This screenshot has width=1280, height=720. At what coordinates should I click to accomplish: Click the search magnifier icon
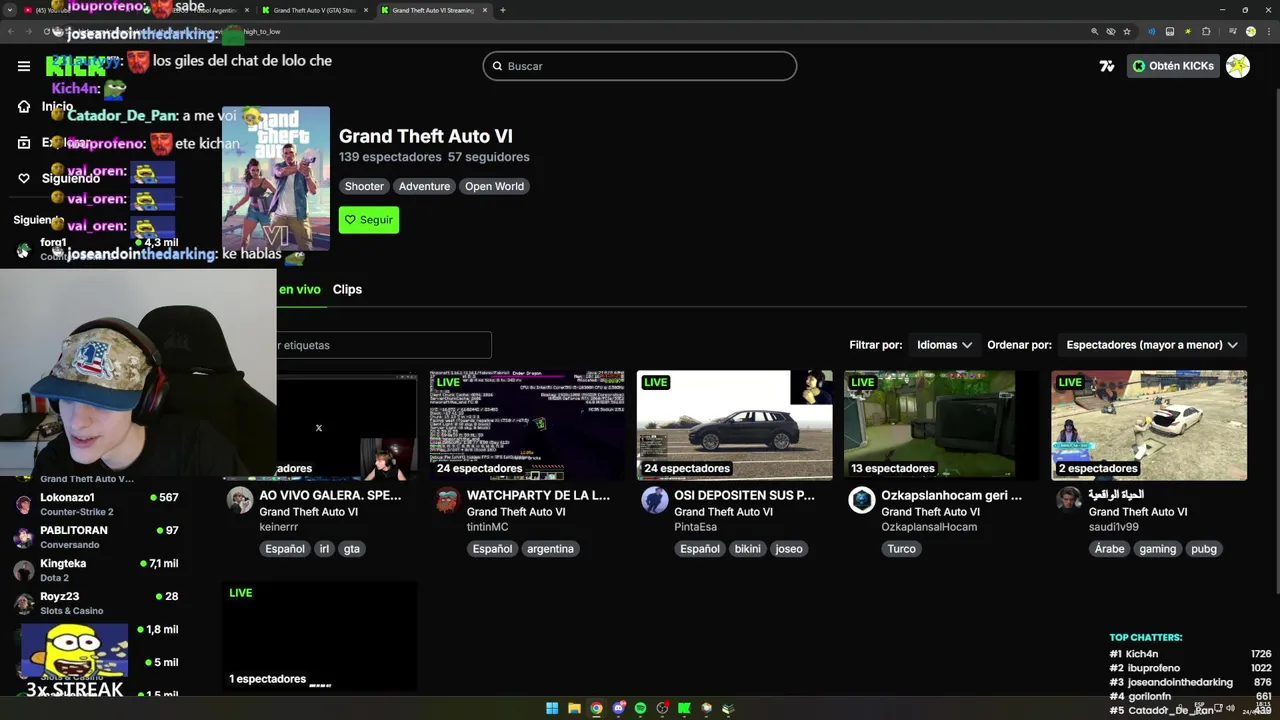coord(497,66)
